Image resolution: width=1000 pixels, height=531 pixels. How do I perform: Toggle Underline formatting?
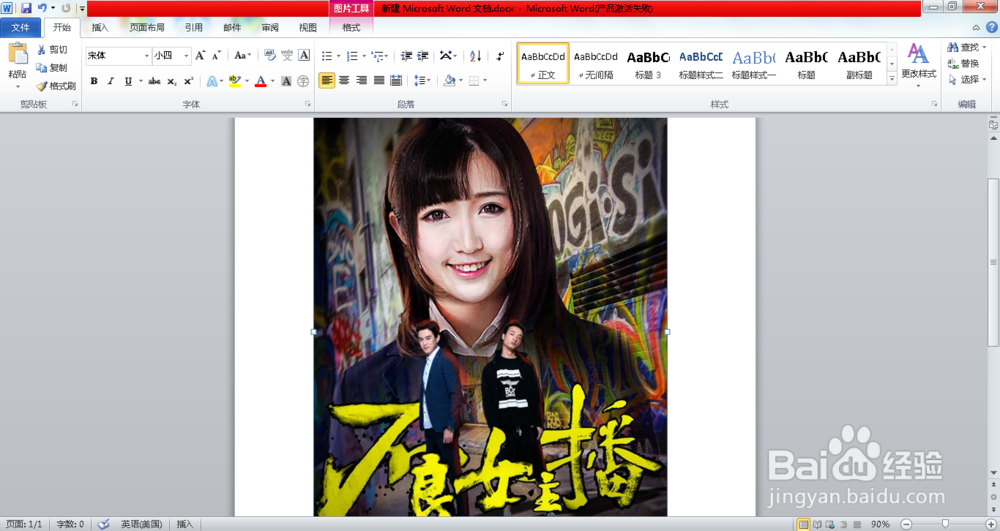[128, 81]
